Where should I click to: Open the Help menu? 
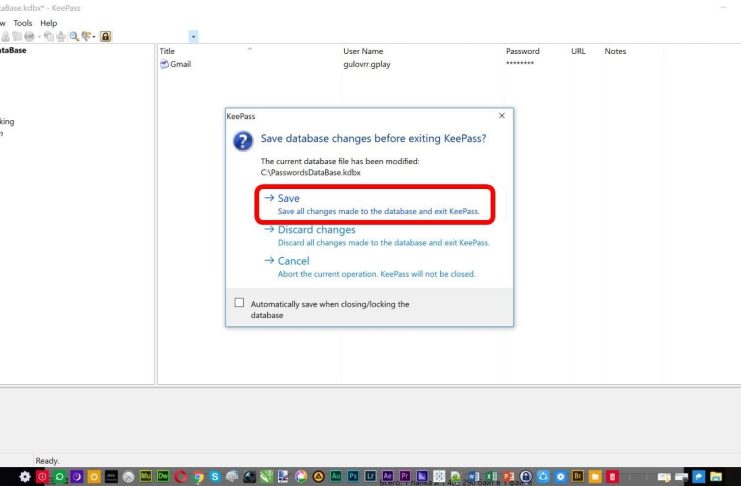click(x=48, y=23)
